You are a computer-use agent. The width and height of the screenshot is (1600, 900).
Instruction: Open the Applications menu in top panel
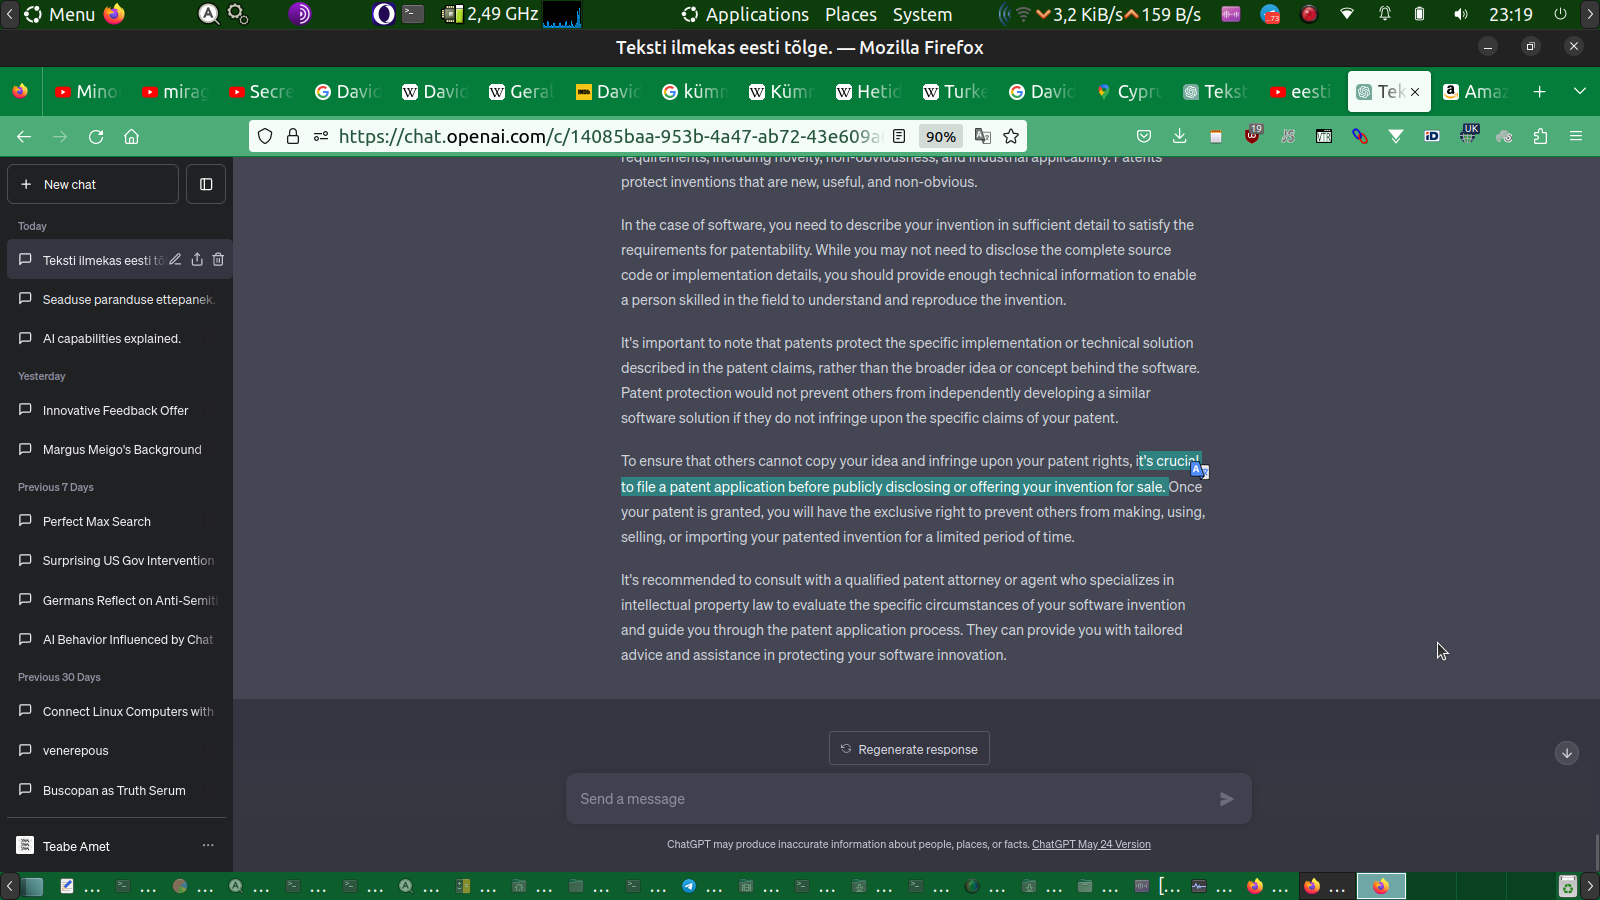point(745,14)
